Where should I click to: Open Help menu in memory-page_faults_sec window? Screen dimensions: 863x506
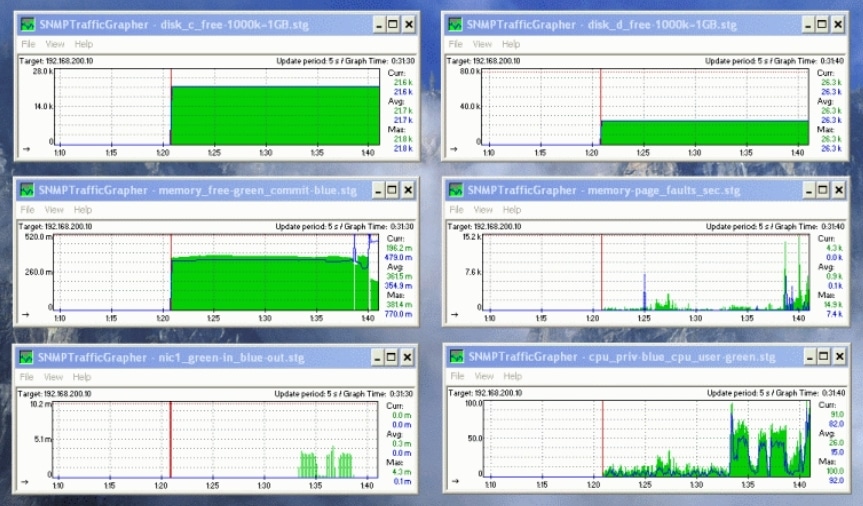[x=512, y=210]
